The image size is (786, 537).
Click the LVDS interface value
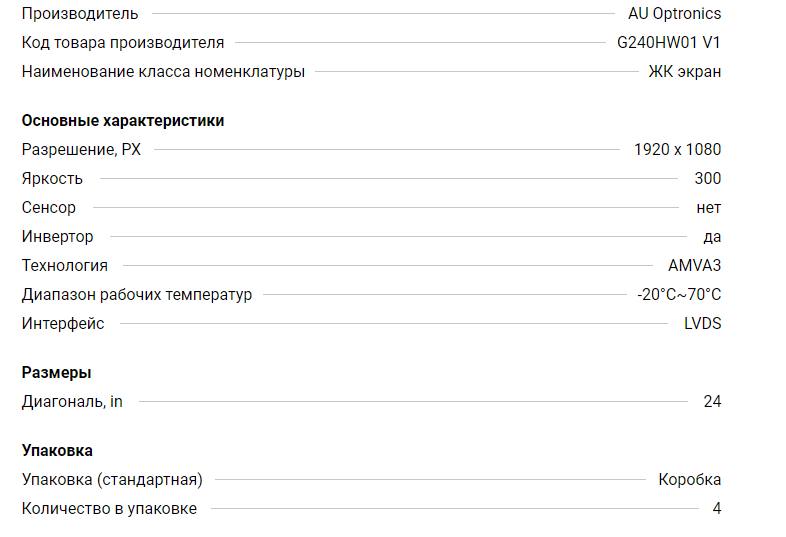pos(702,323)
